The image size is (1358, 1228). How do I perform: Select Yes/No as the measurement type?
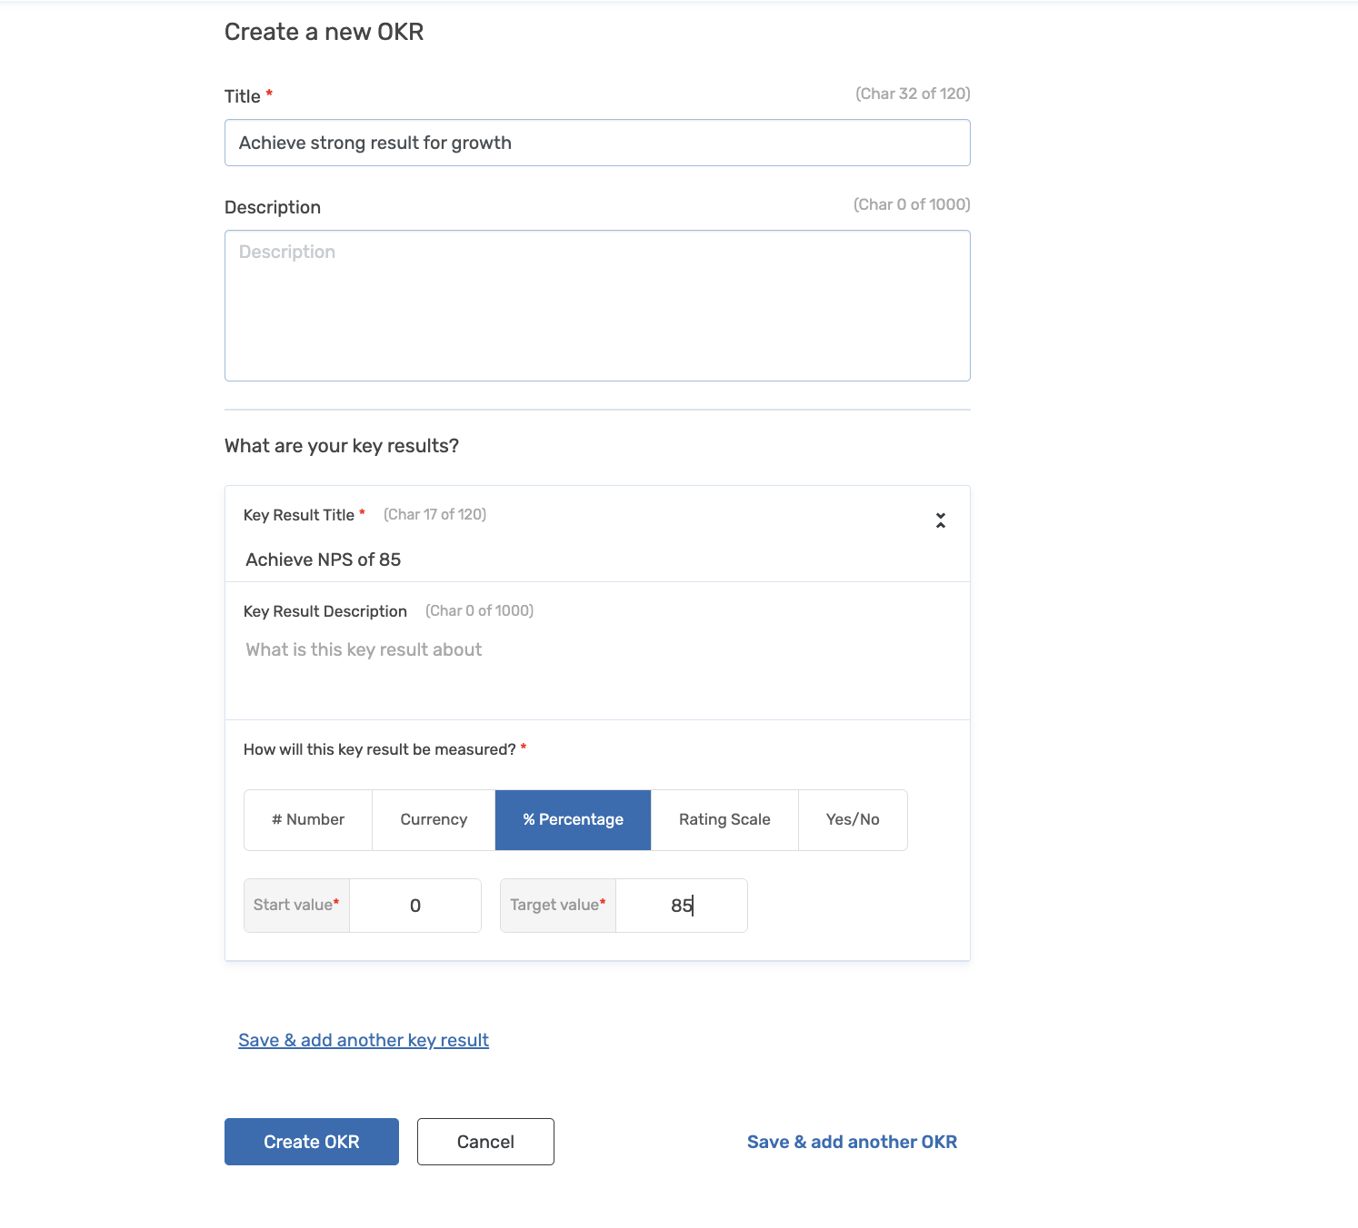tap(852, 819)
